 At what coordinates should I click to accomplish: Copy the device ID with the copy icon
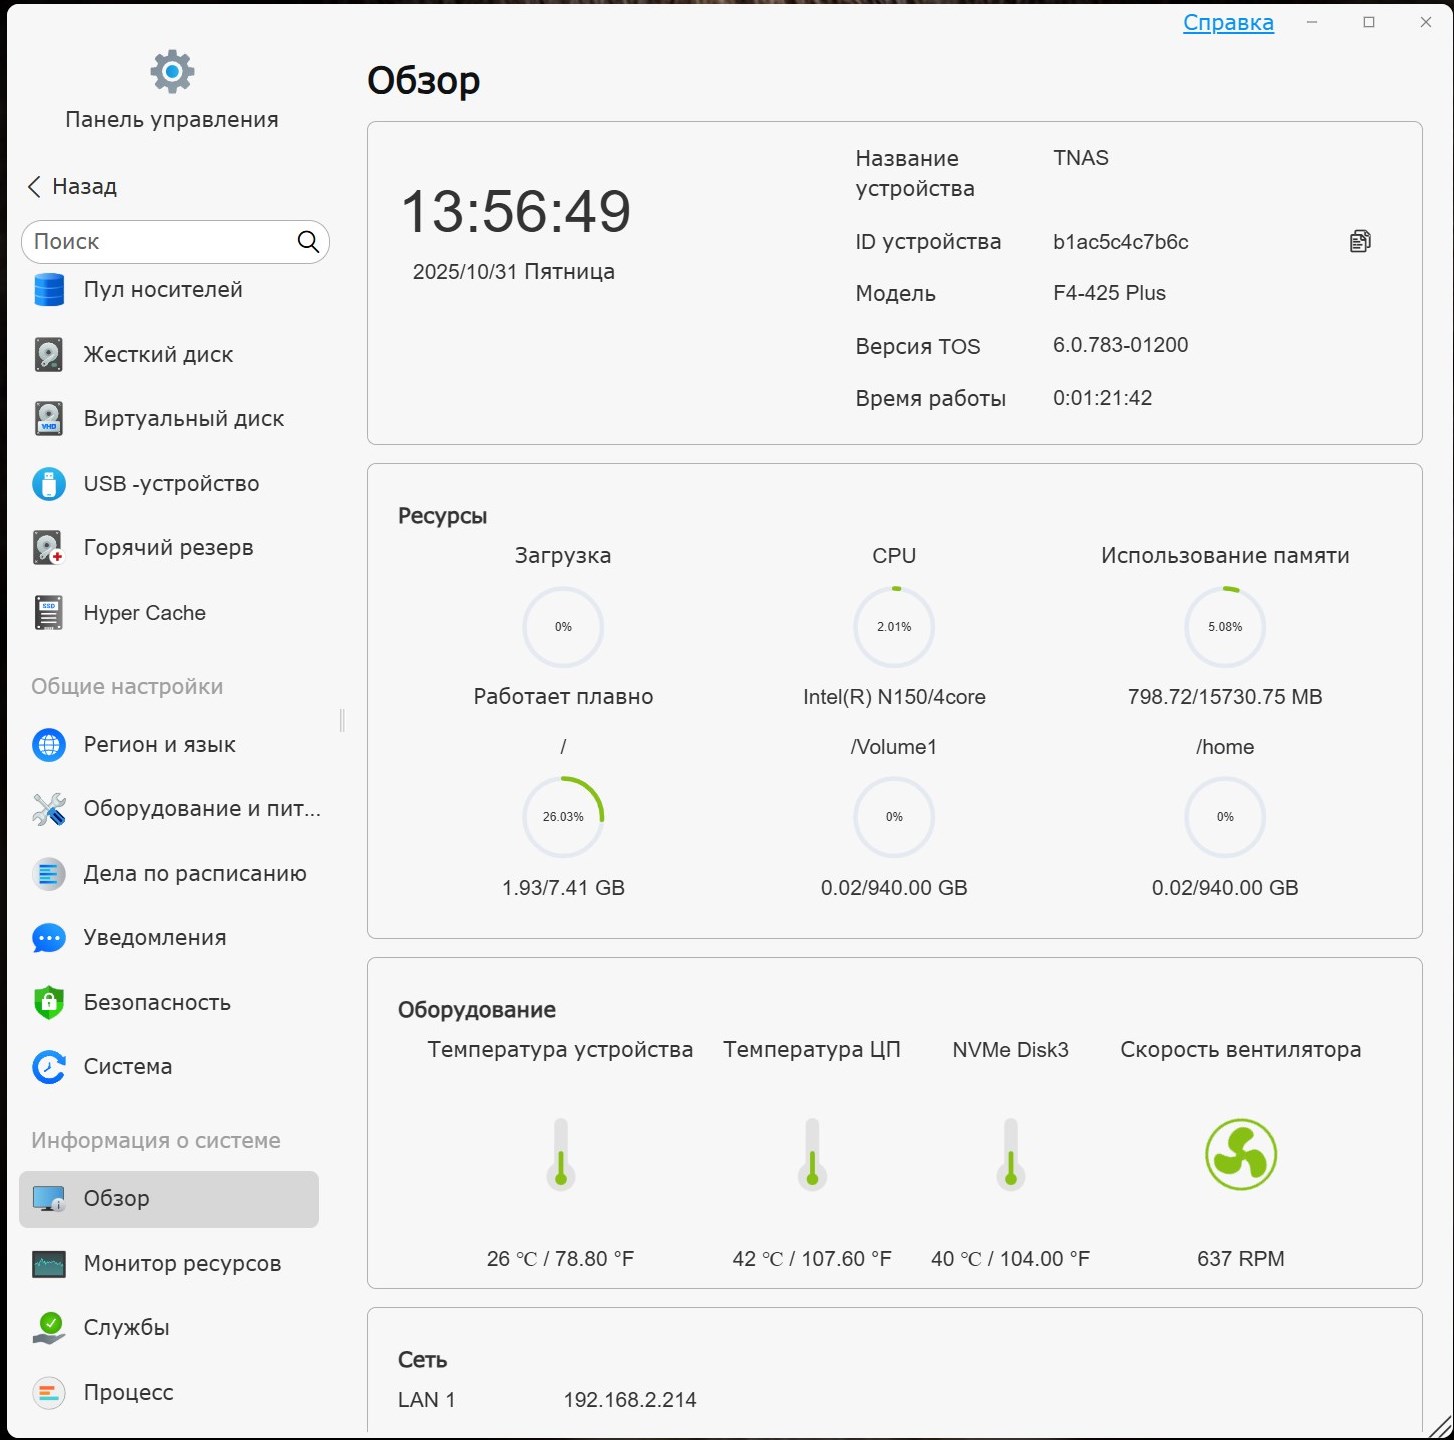point(1360,241)
